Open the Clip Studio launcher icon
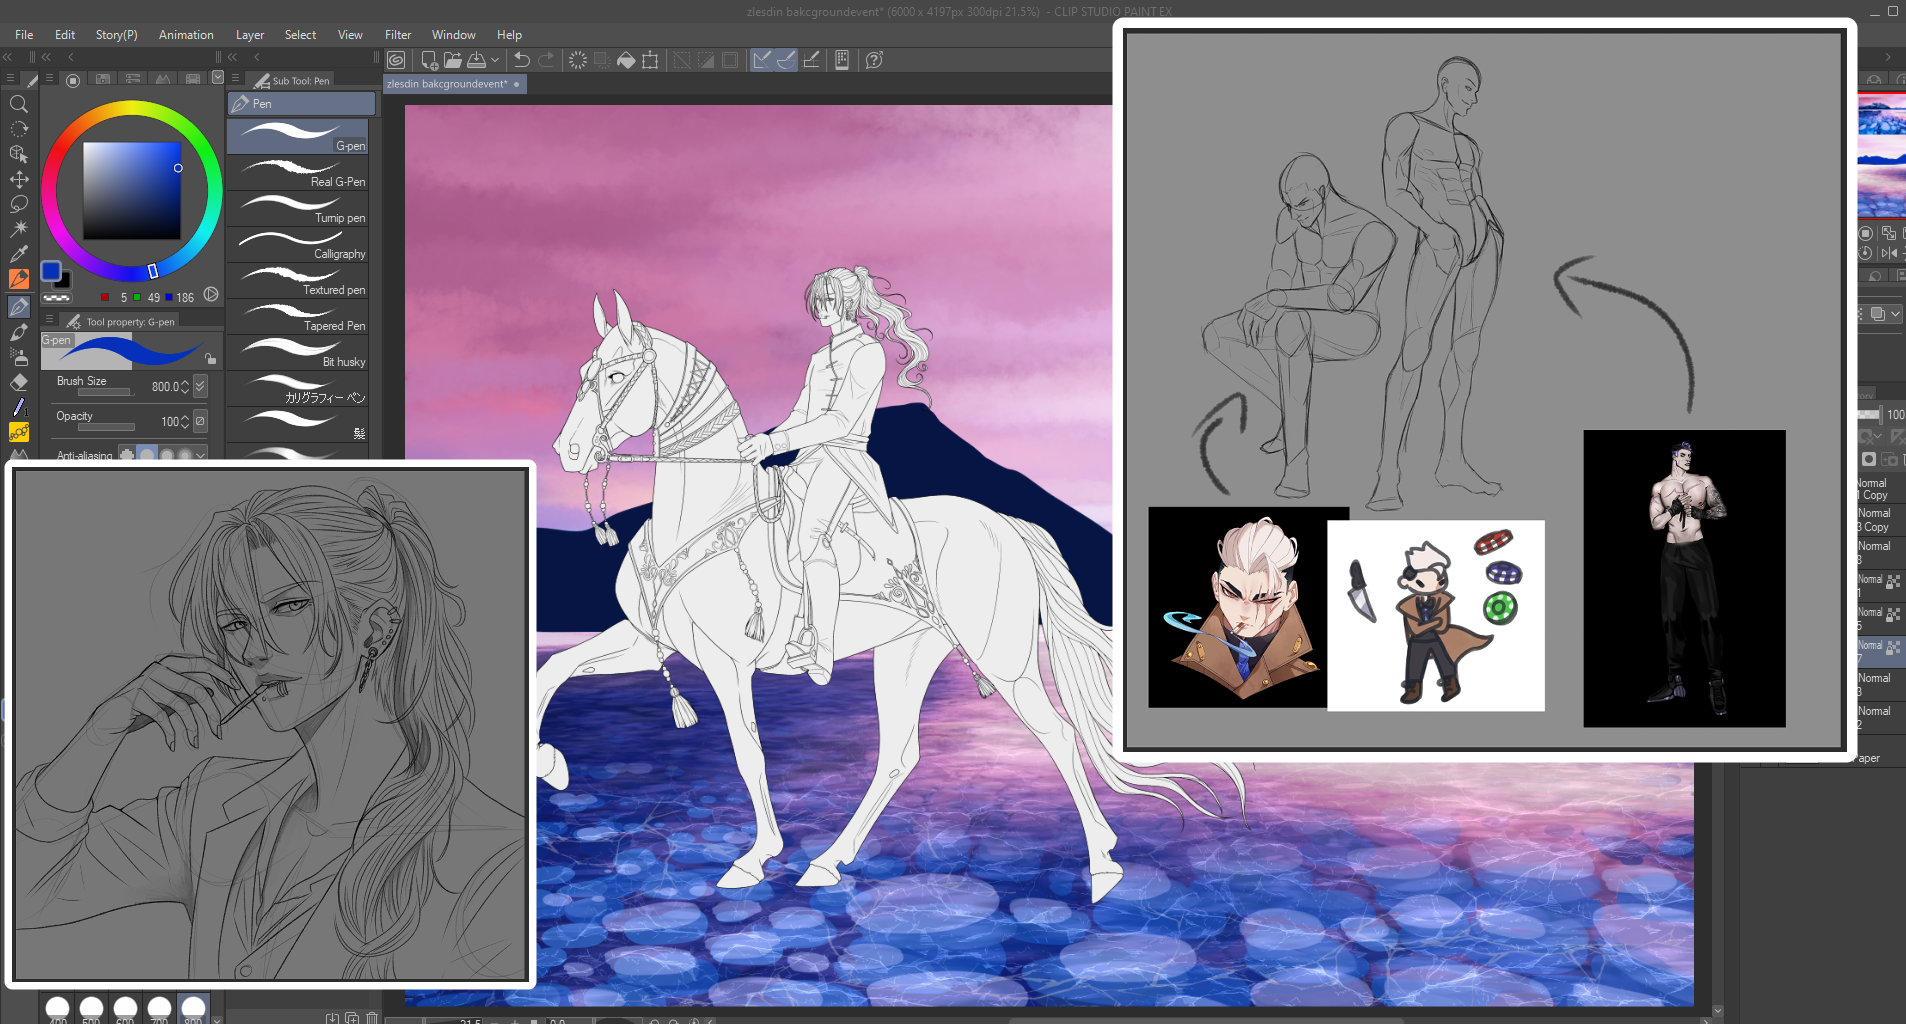 pos(397,60)
